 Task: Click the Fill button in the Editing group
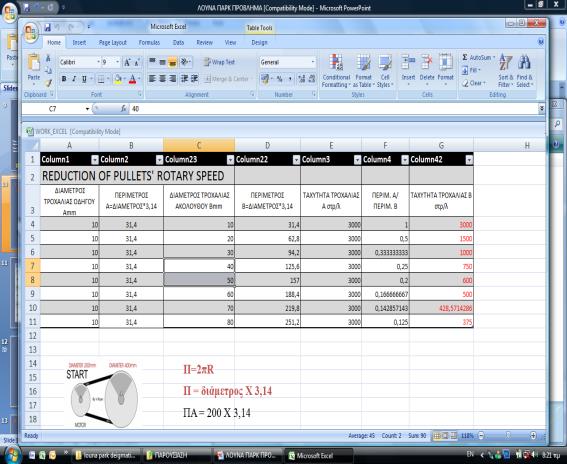471,70
